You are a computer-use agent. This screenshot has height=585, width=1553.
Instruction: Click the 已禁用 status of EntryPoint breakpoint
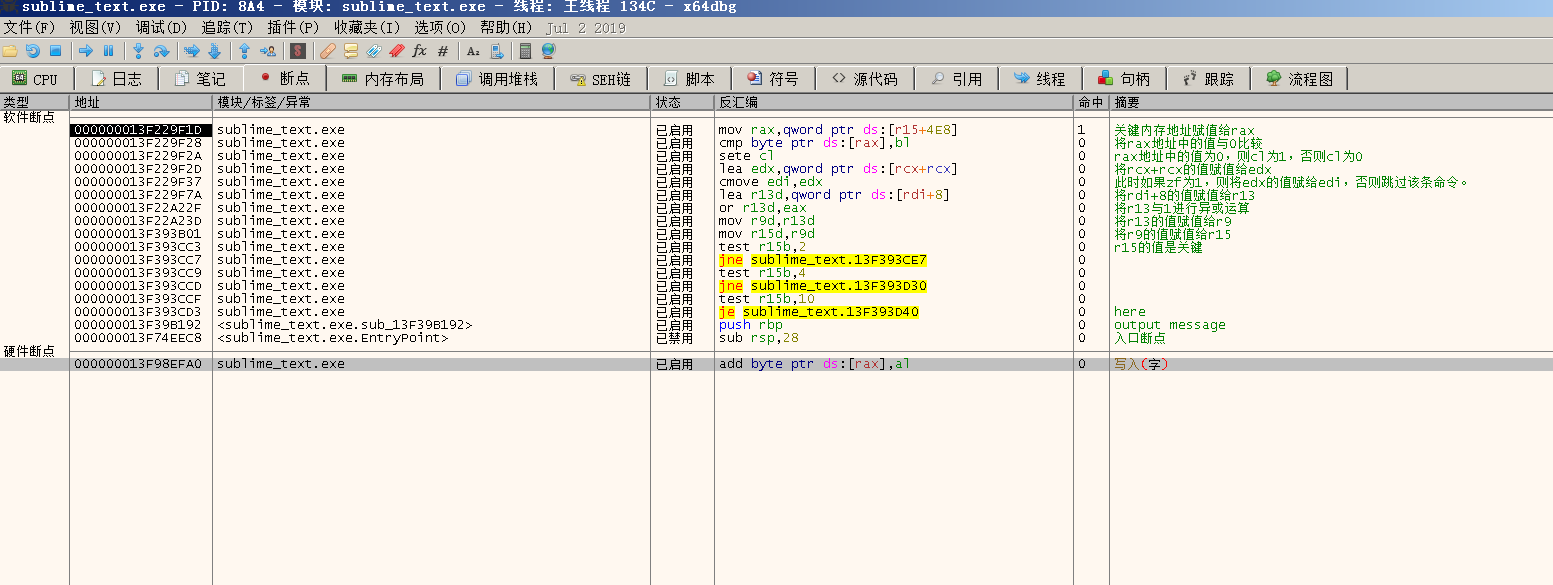674,338
